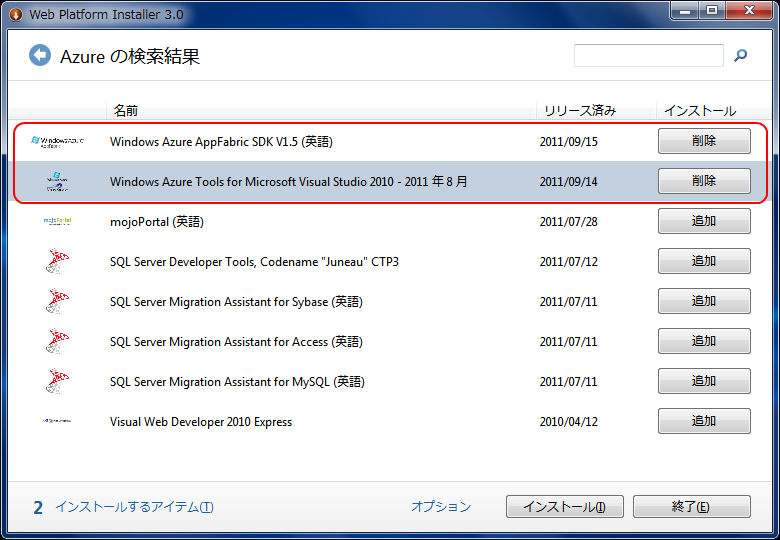Click the release date 2011/09/14
780x540 pixels.
[x=569, y=182]
